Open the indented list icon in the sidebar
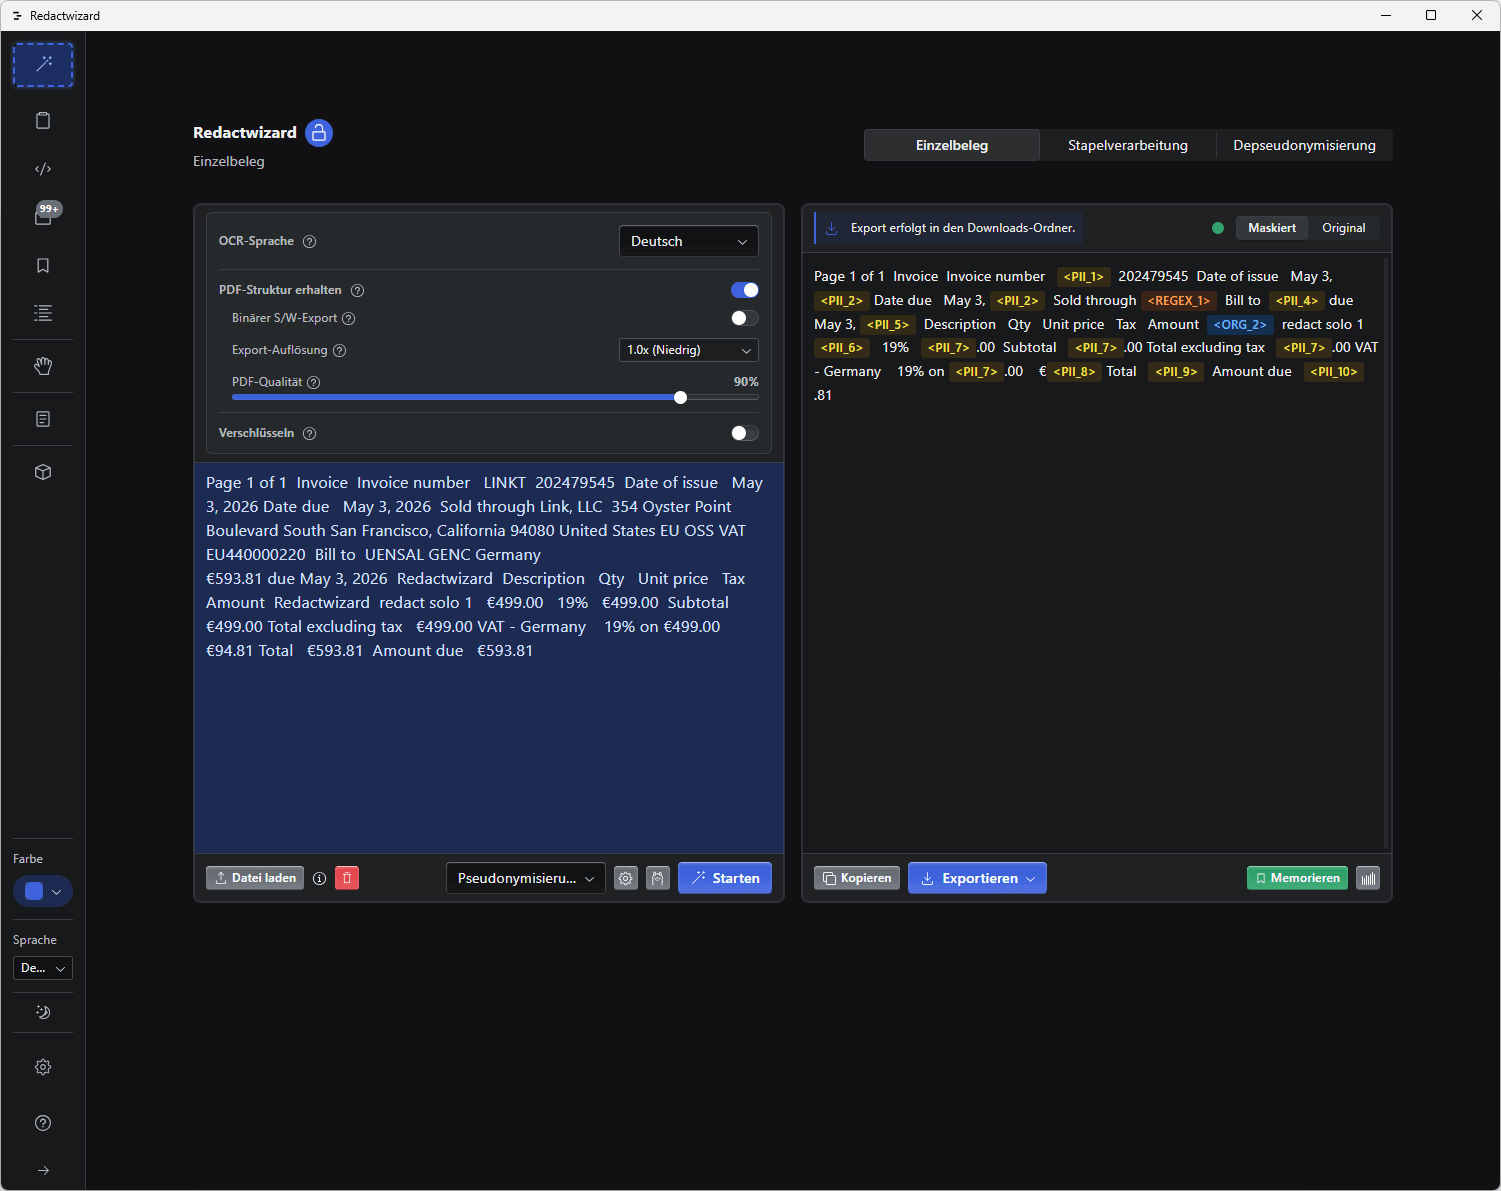The width and height of the screenshot is (1501, 1191). coord(43,313)
